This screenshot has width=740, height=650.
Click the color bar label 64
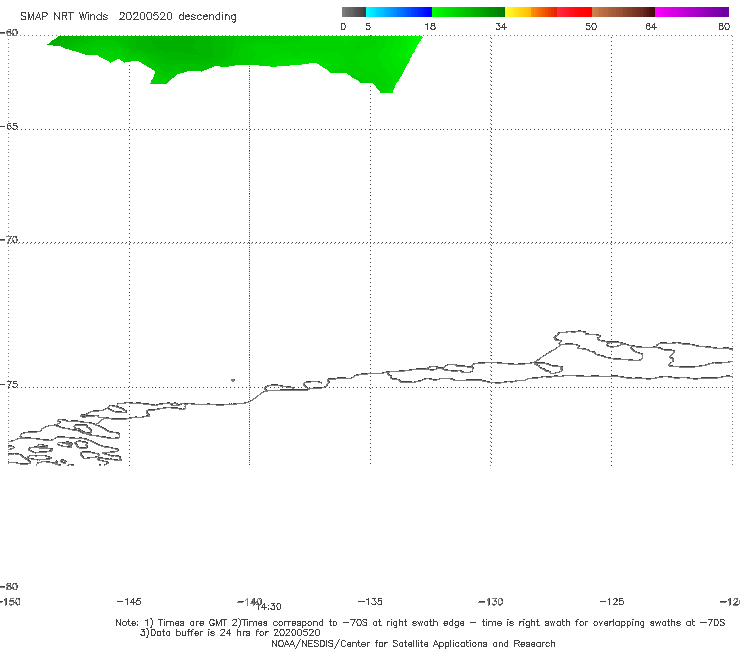(651, 27)
